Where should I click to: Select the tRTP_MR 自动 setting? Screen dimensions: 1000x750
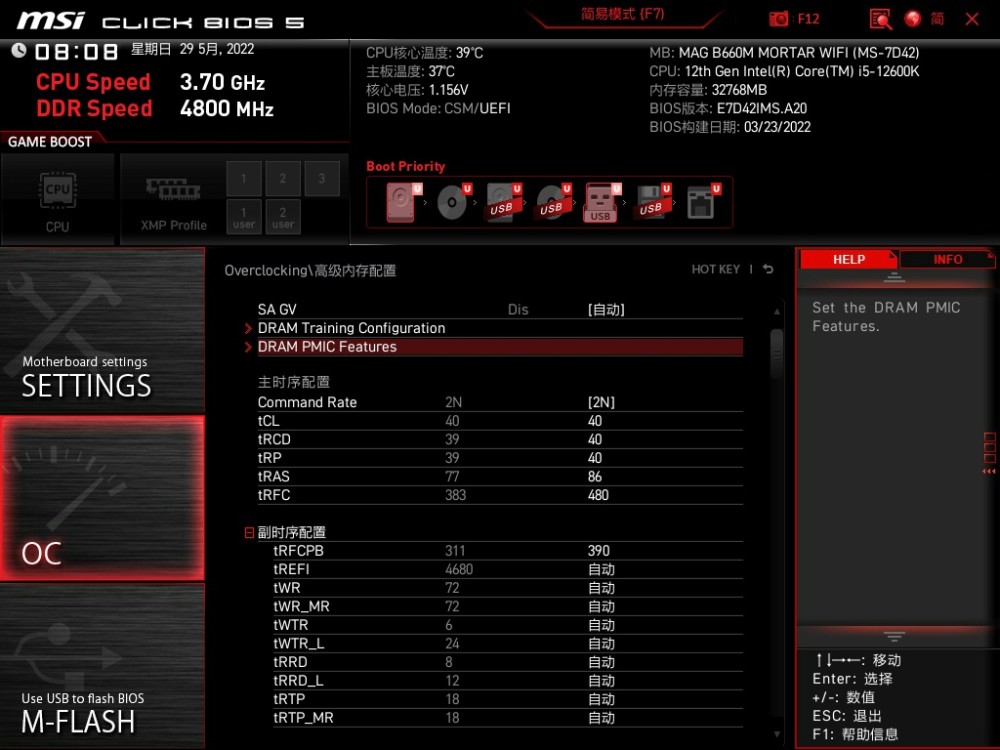[x=601, y=717]
